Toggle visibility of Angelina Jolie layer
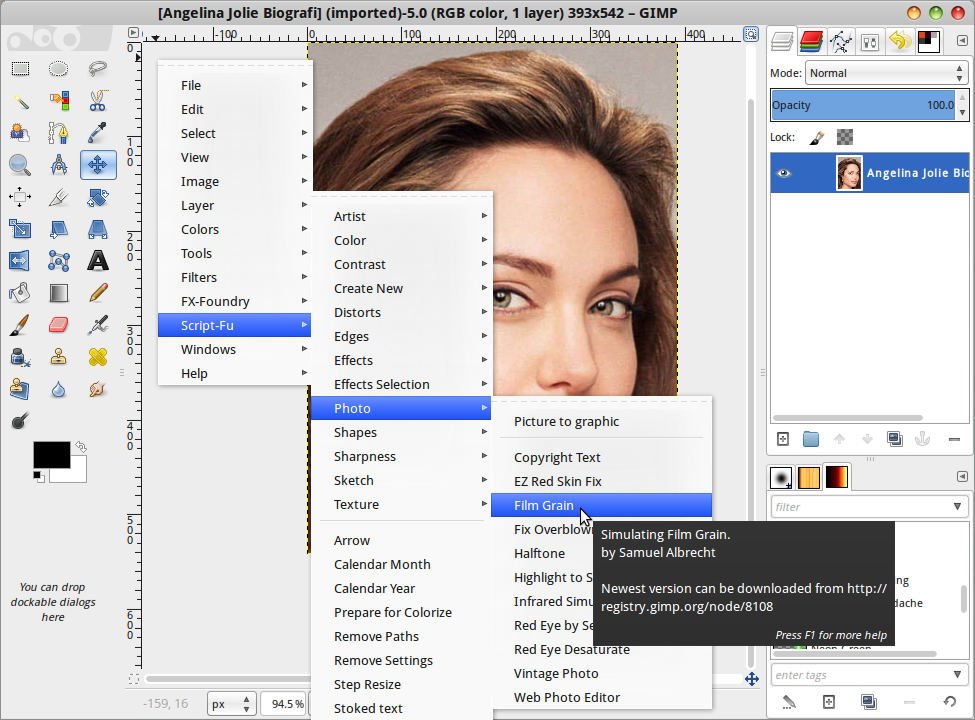Viewport: 975px width, 720px height. pos(784,173)
